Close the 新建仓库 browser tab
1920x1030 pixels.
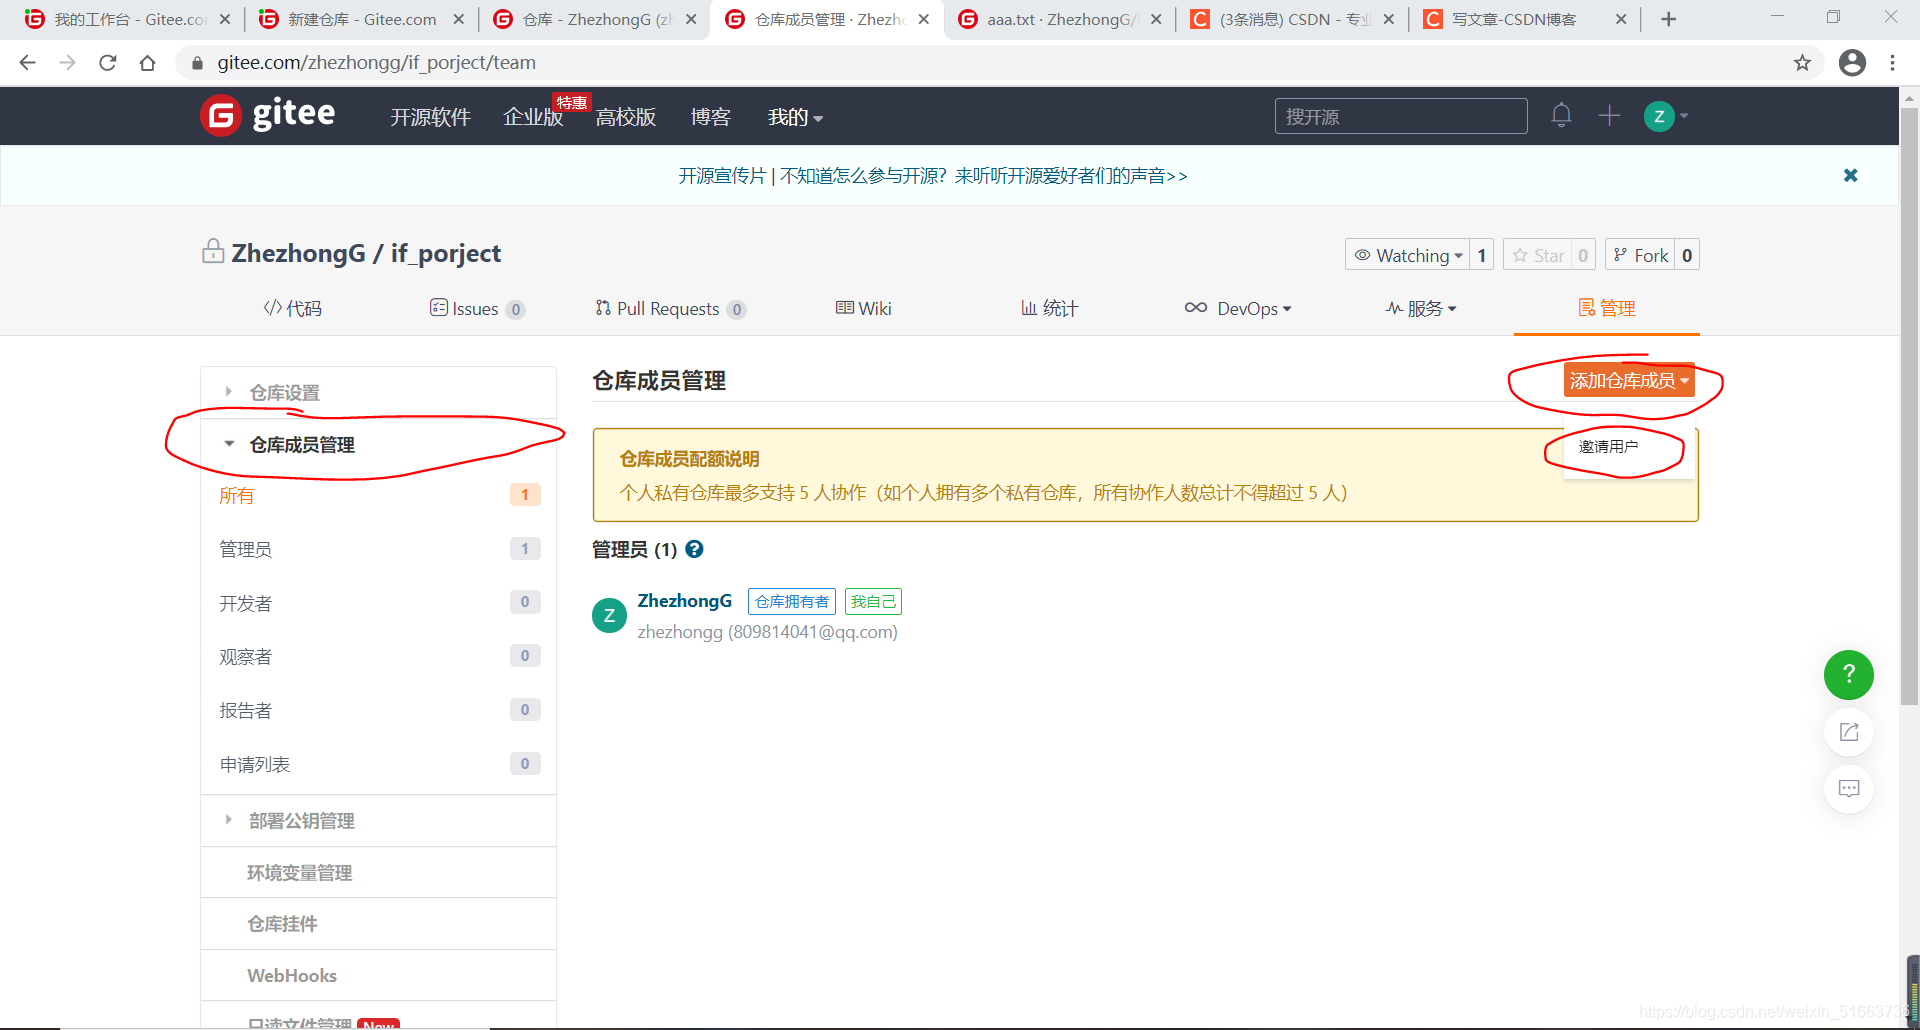tap(458, 19)
